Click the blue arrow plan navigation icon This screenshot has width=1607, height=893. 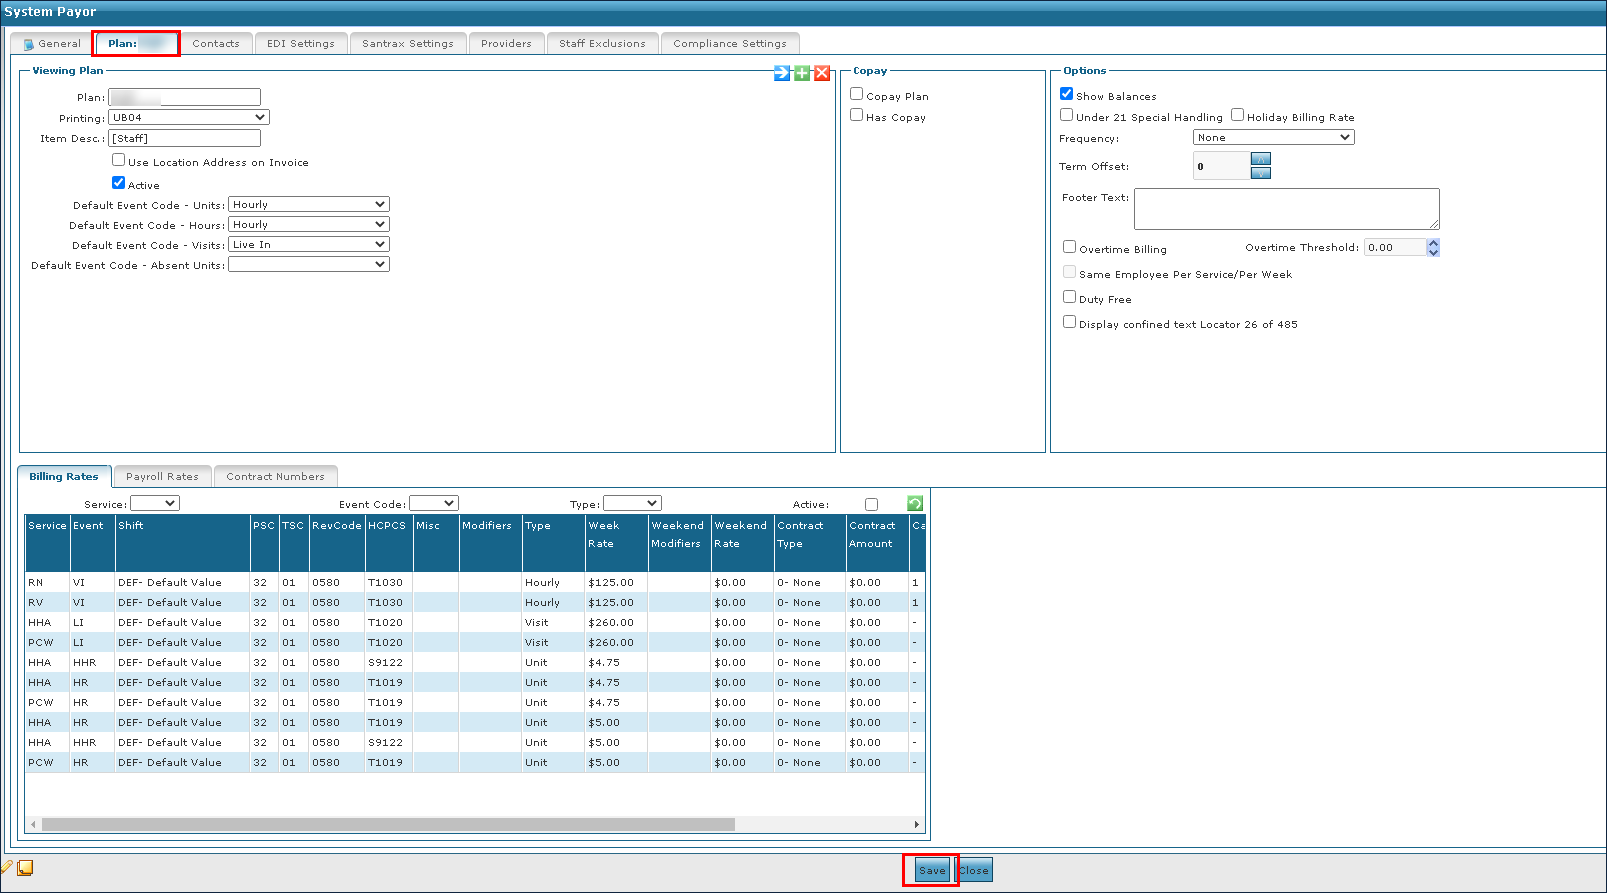click(782, 73)
